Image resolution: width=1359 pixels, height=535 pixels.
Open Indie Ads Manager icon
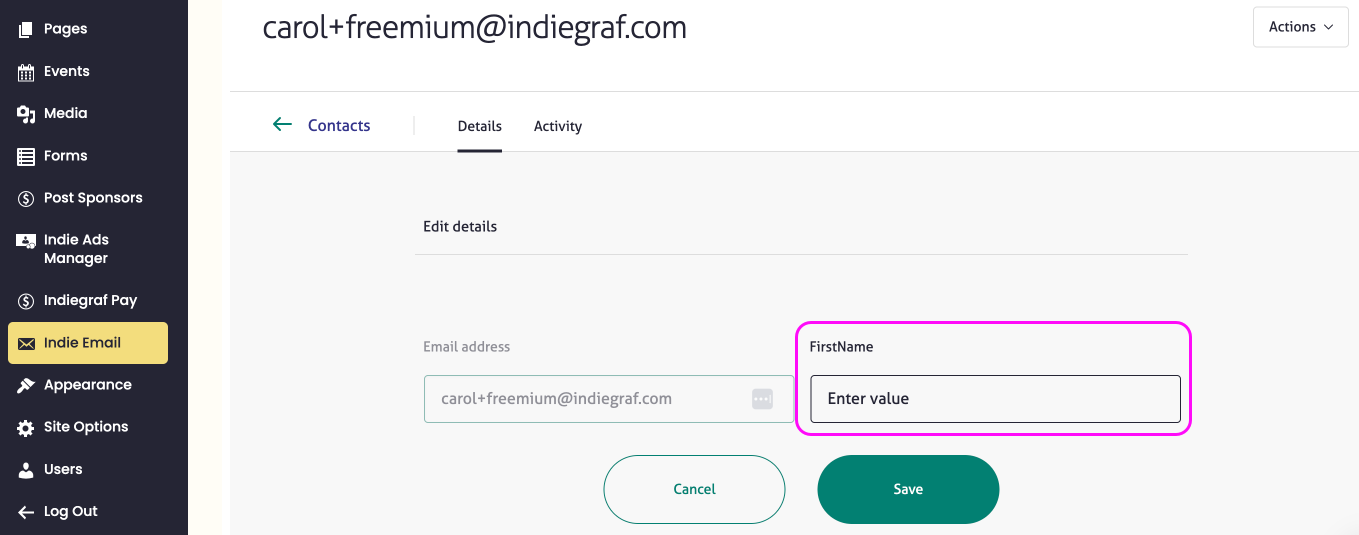26,241
